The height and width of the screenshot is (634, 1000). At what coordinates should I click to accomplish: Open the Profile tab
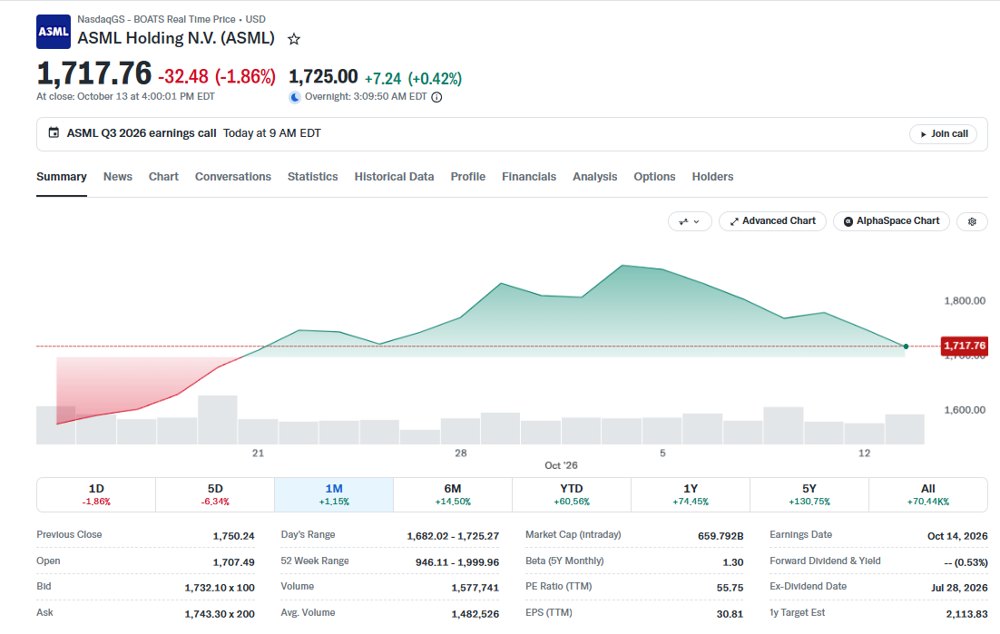[468, 177]
